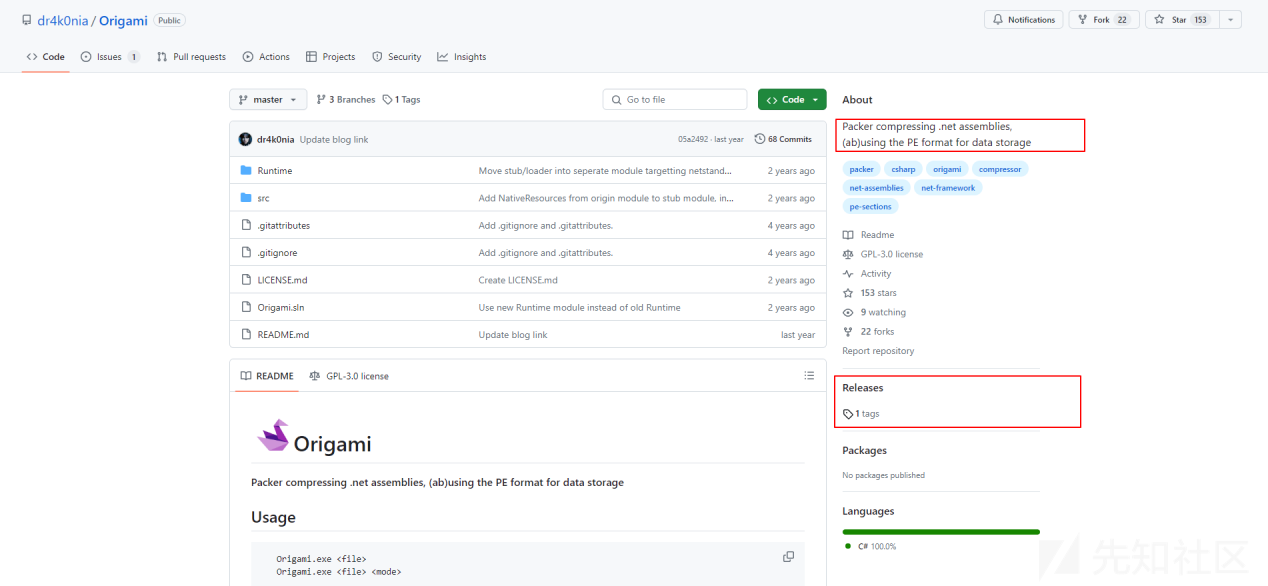Click the green C# language bar

pos(941,532)
